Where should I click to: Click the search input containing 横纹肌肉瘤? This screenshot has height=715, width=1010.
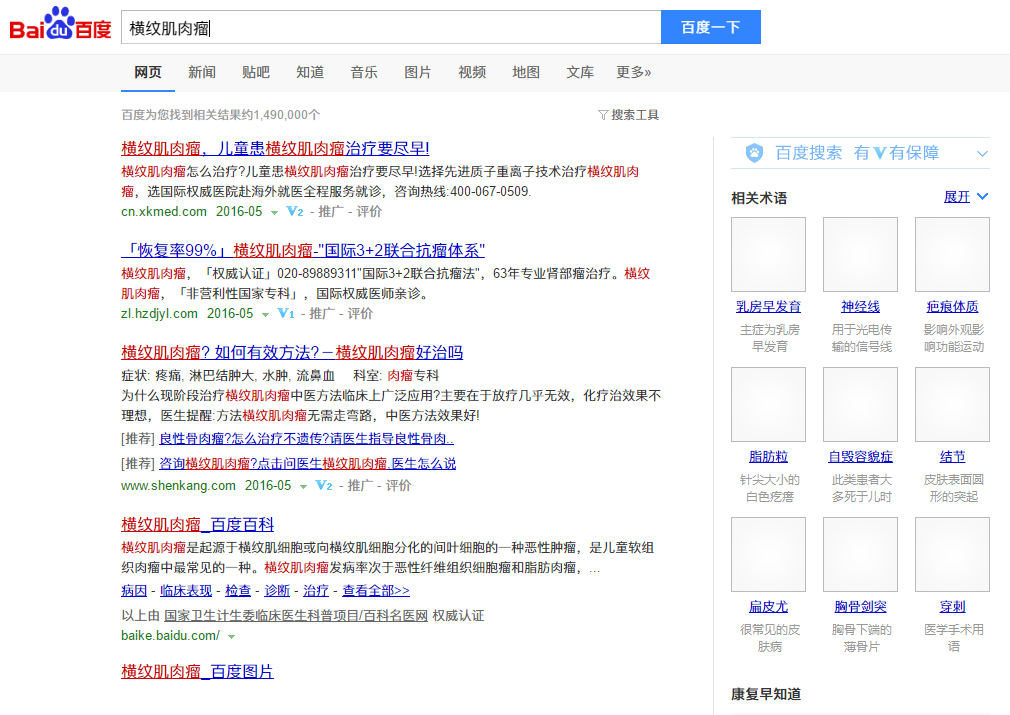391,27
